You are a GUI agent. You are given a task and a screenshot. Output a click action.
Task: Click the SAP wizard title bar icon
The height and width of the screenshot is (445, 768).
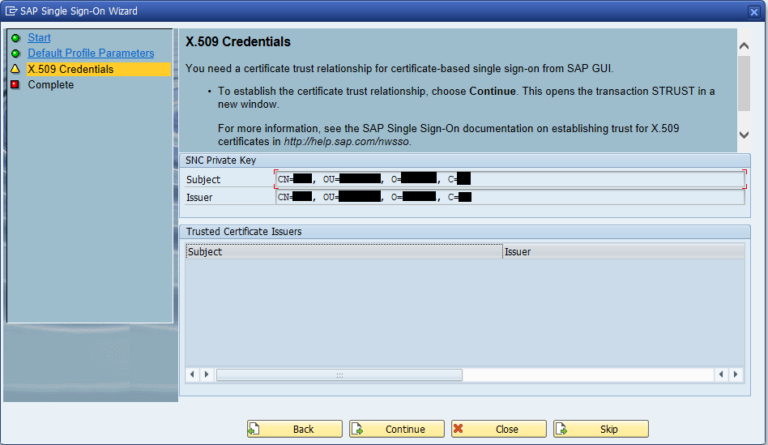(x=11, y=11)
